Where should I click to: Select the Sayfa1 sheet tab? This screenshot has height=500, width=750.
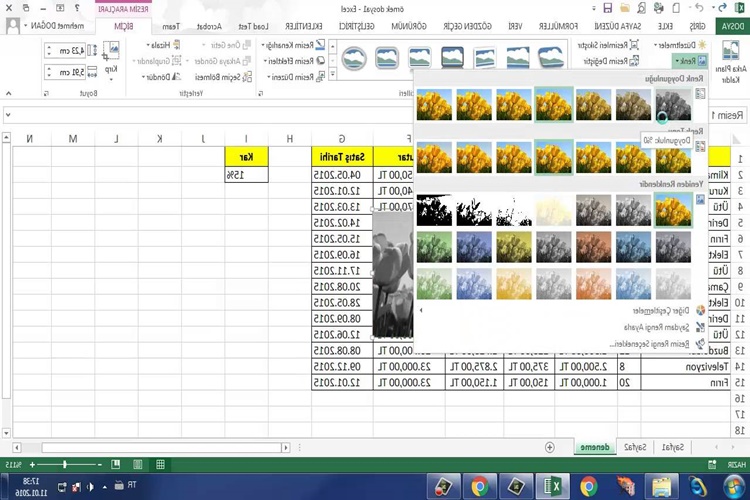tap(673, 447)
